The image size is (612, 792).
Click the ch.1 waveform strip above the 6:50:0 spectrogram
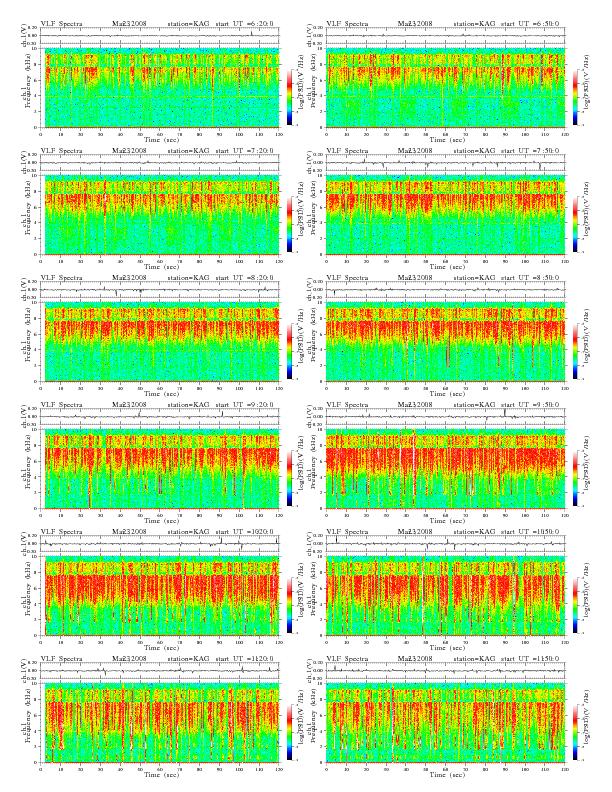click(445, 36)
